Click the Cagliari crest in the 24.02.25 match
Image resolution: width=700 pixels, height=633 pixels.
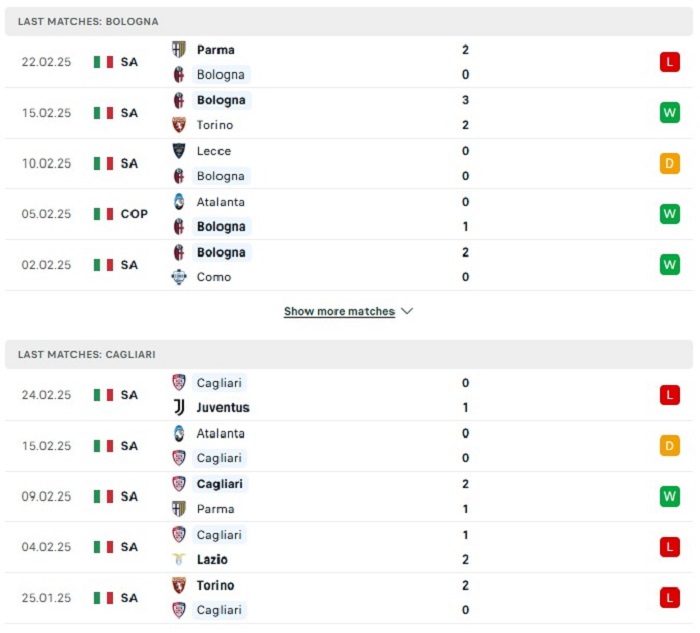click(179, 383)
